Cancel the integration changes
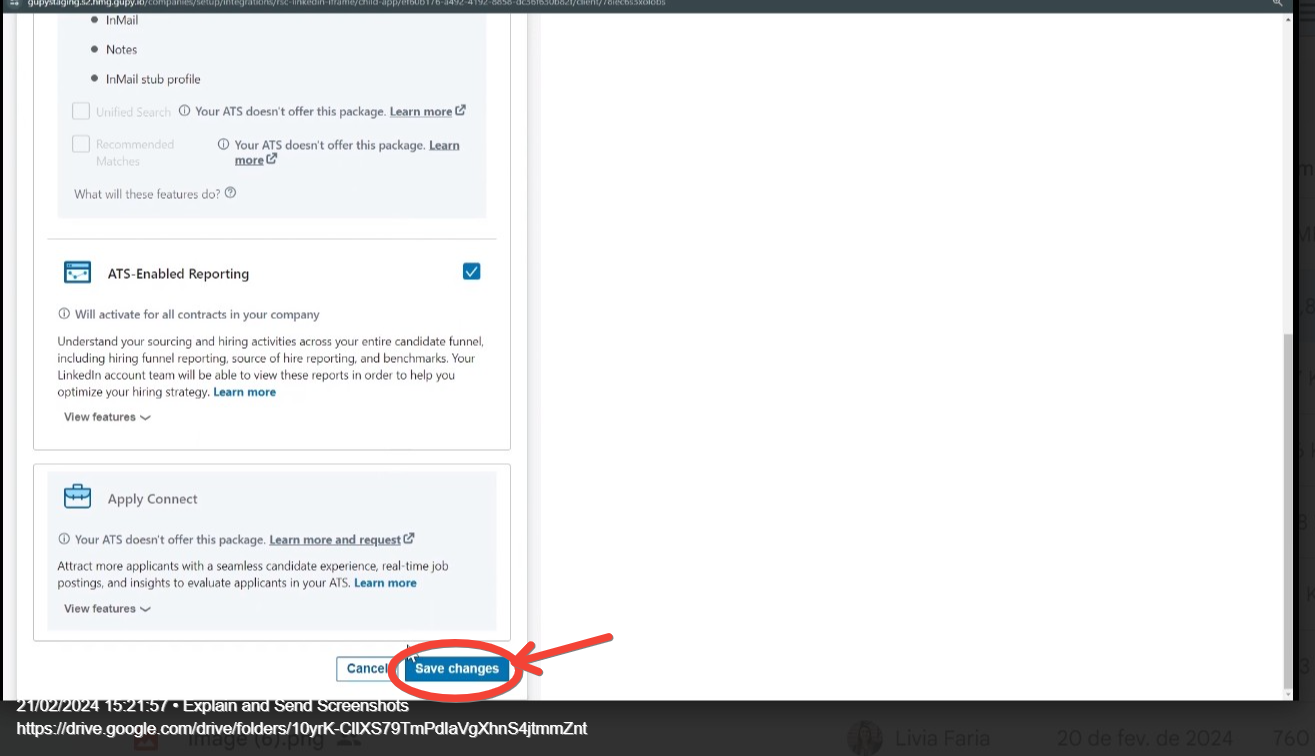 click(x=367, y=669)
